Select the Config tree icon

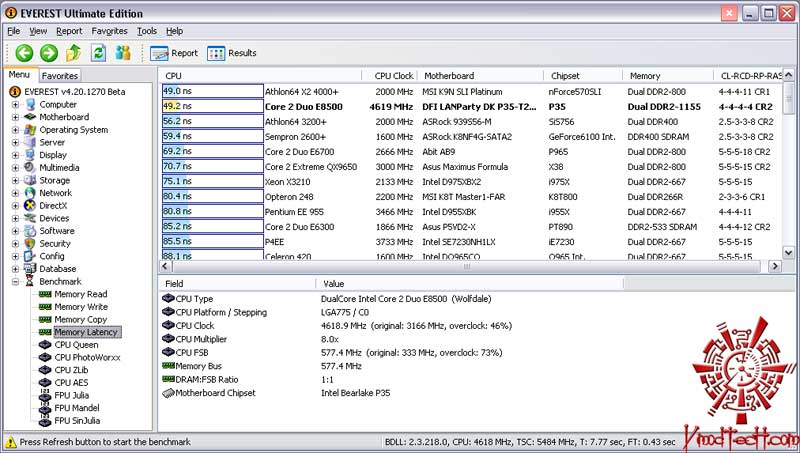point(31,256)
